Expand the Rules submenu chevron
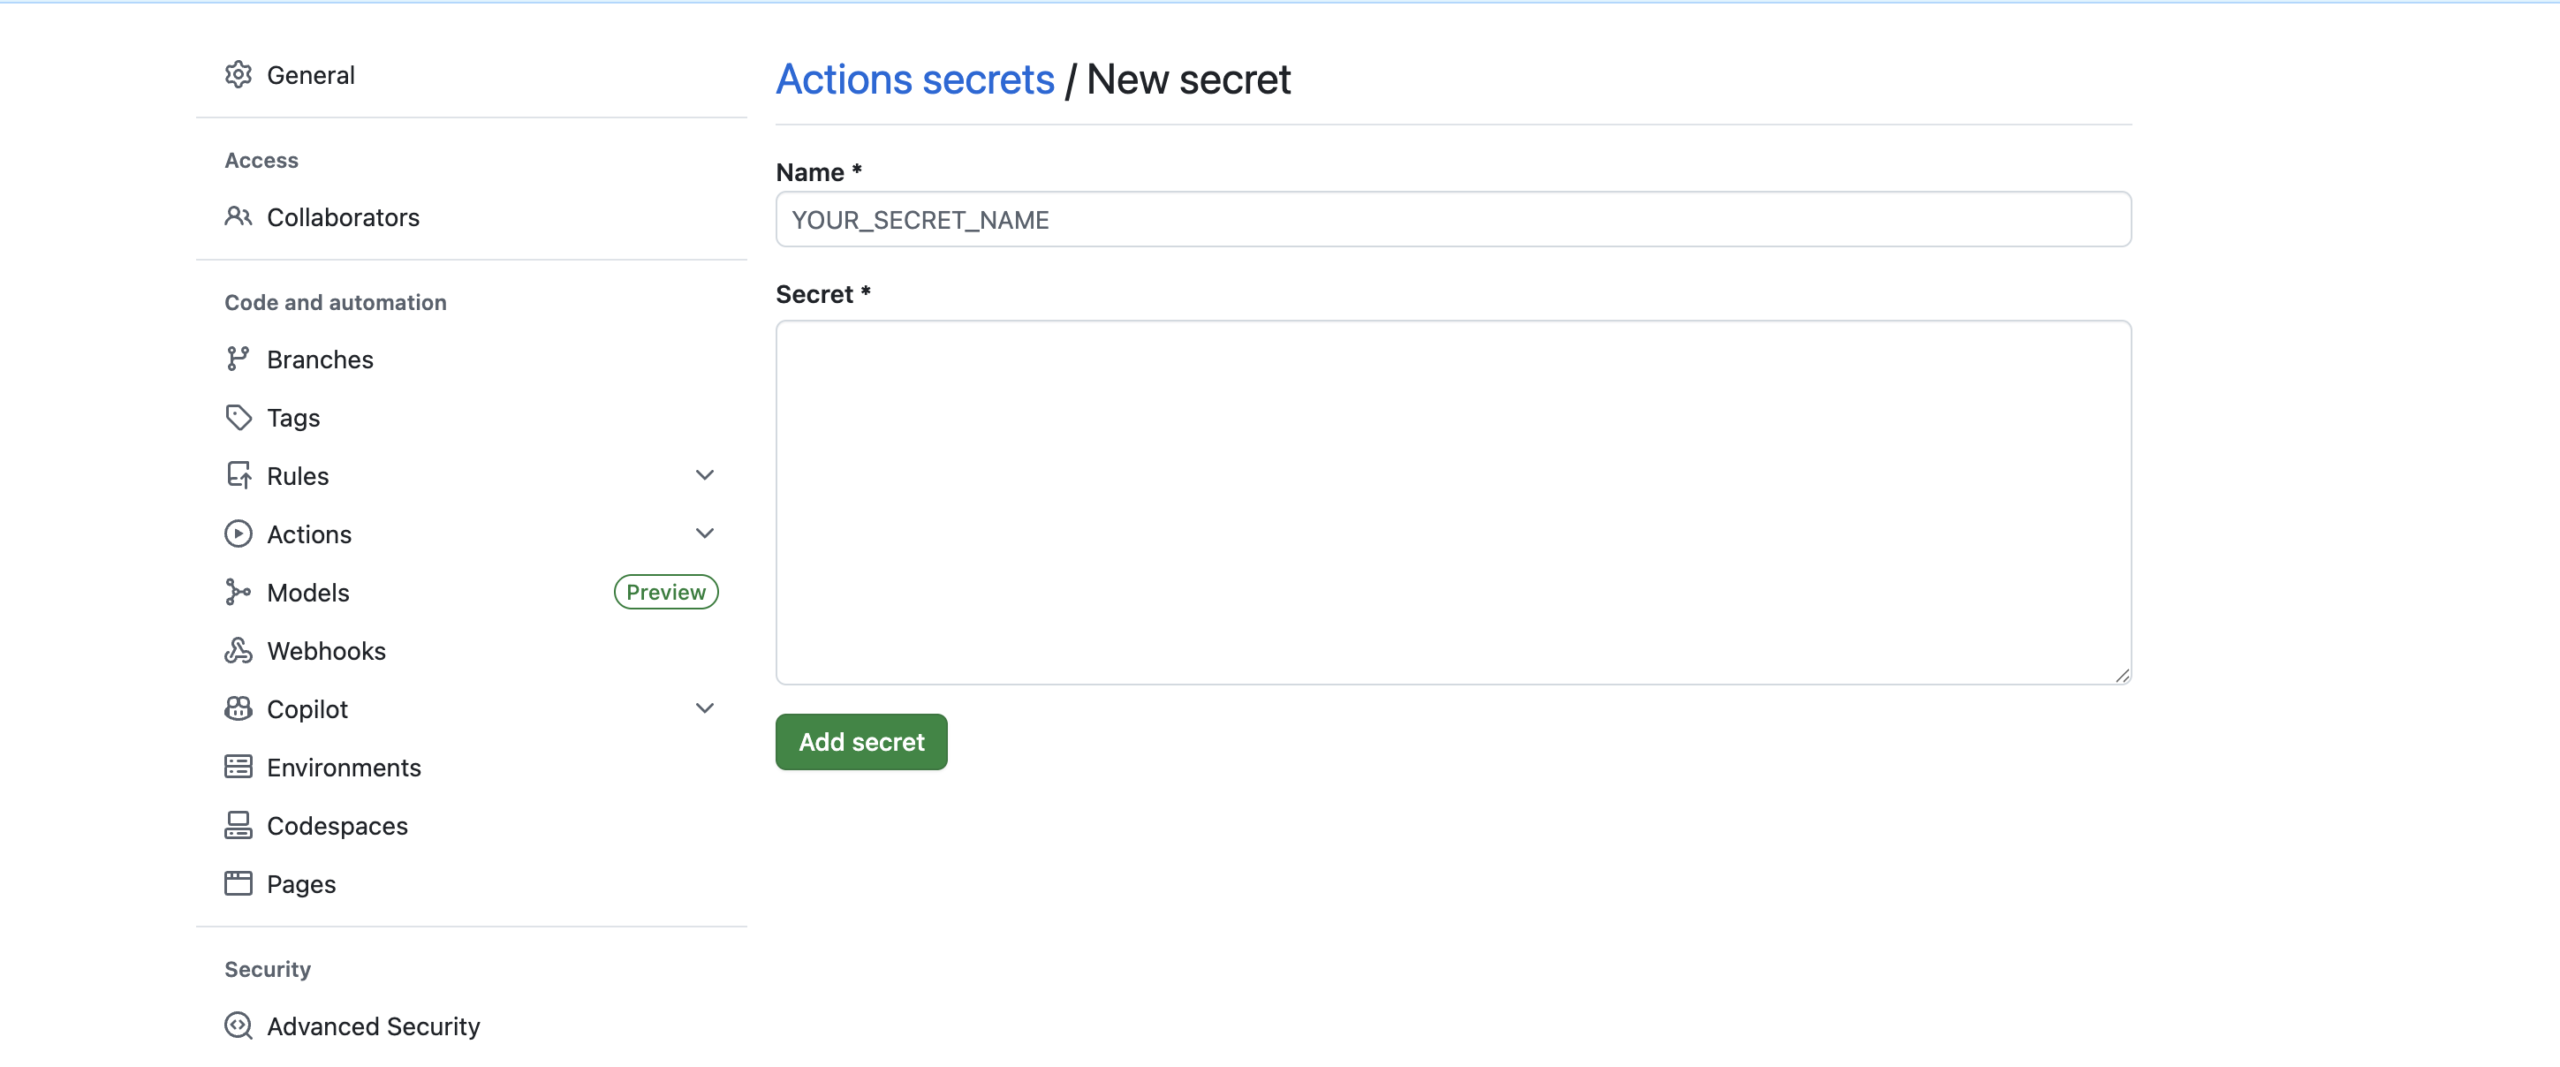 (x=705, y=475)
